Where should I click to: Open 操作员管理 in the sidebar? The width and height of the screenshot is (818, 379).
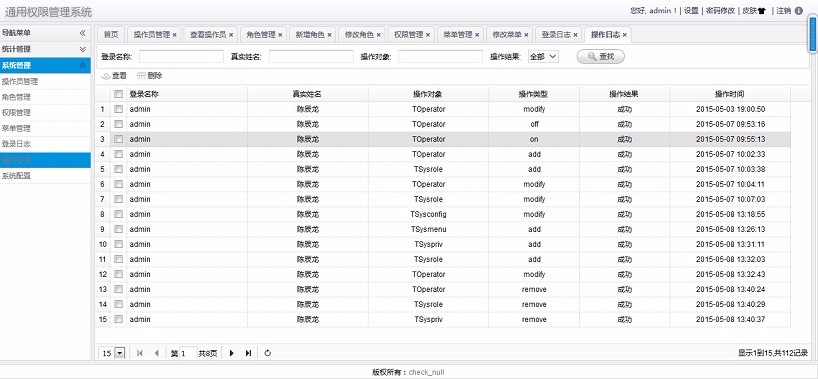pos(45,81)
